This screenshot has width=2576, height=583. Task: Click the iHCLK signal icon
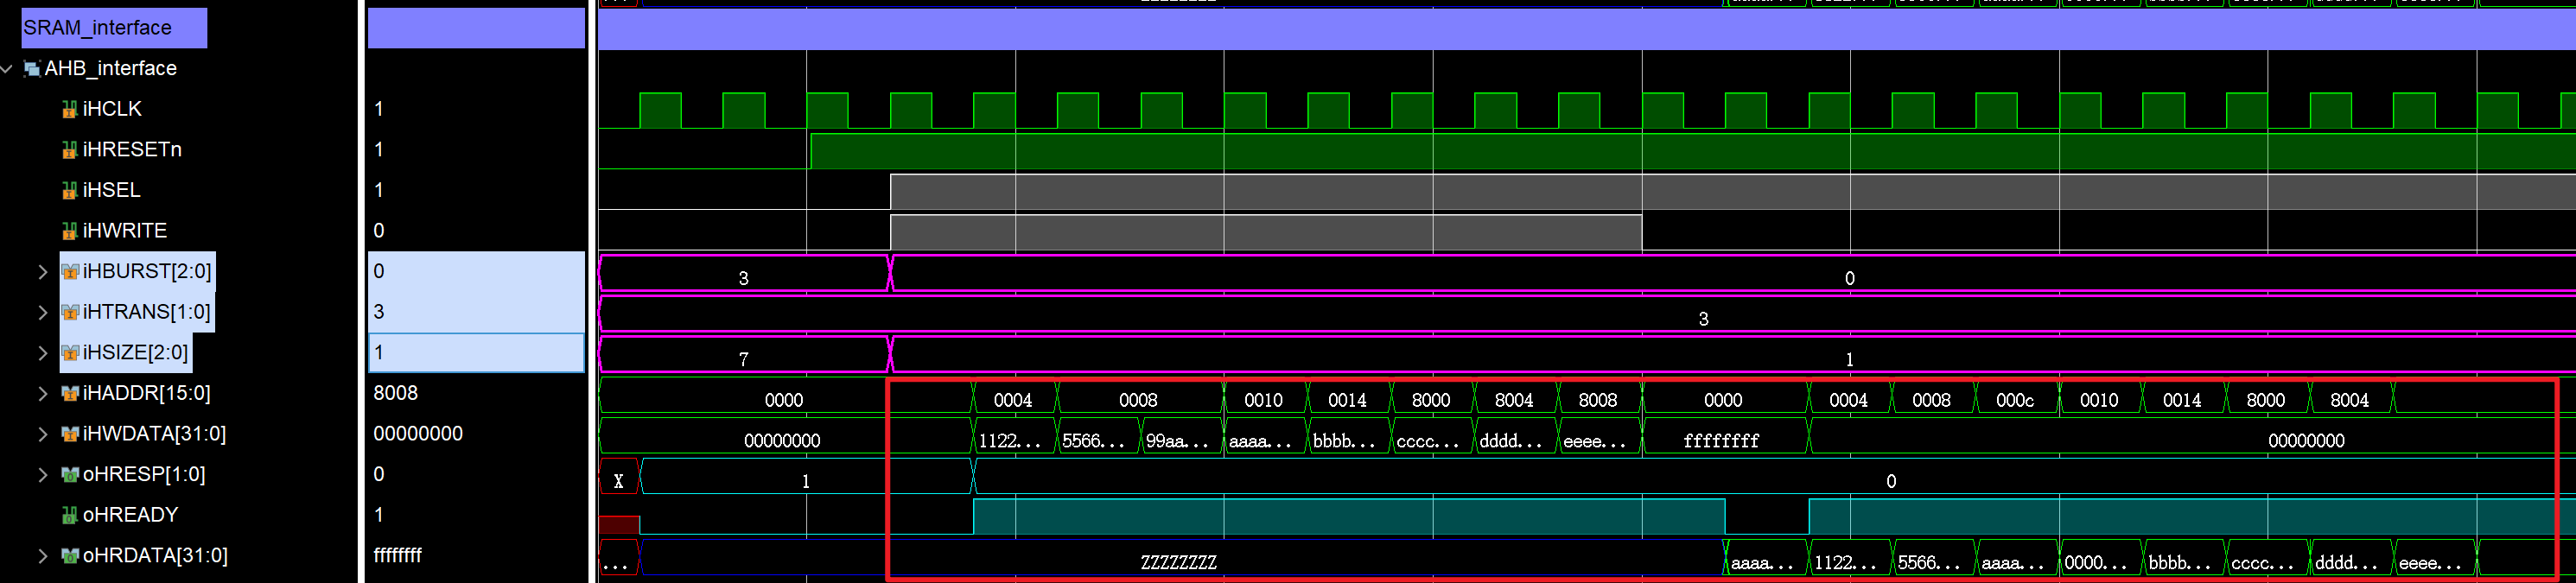pos(69,109)
